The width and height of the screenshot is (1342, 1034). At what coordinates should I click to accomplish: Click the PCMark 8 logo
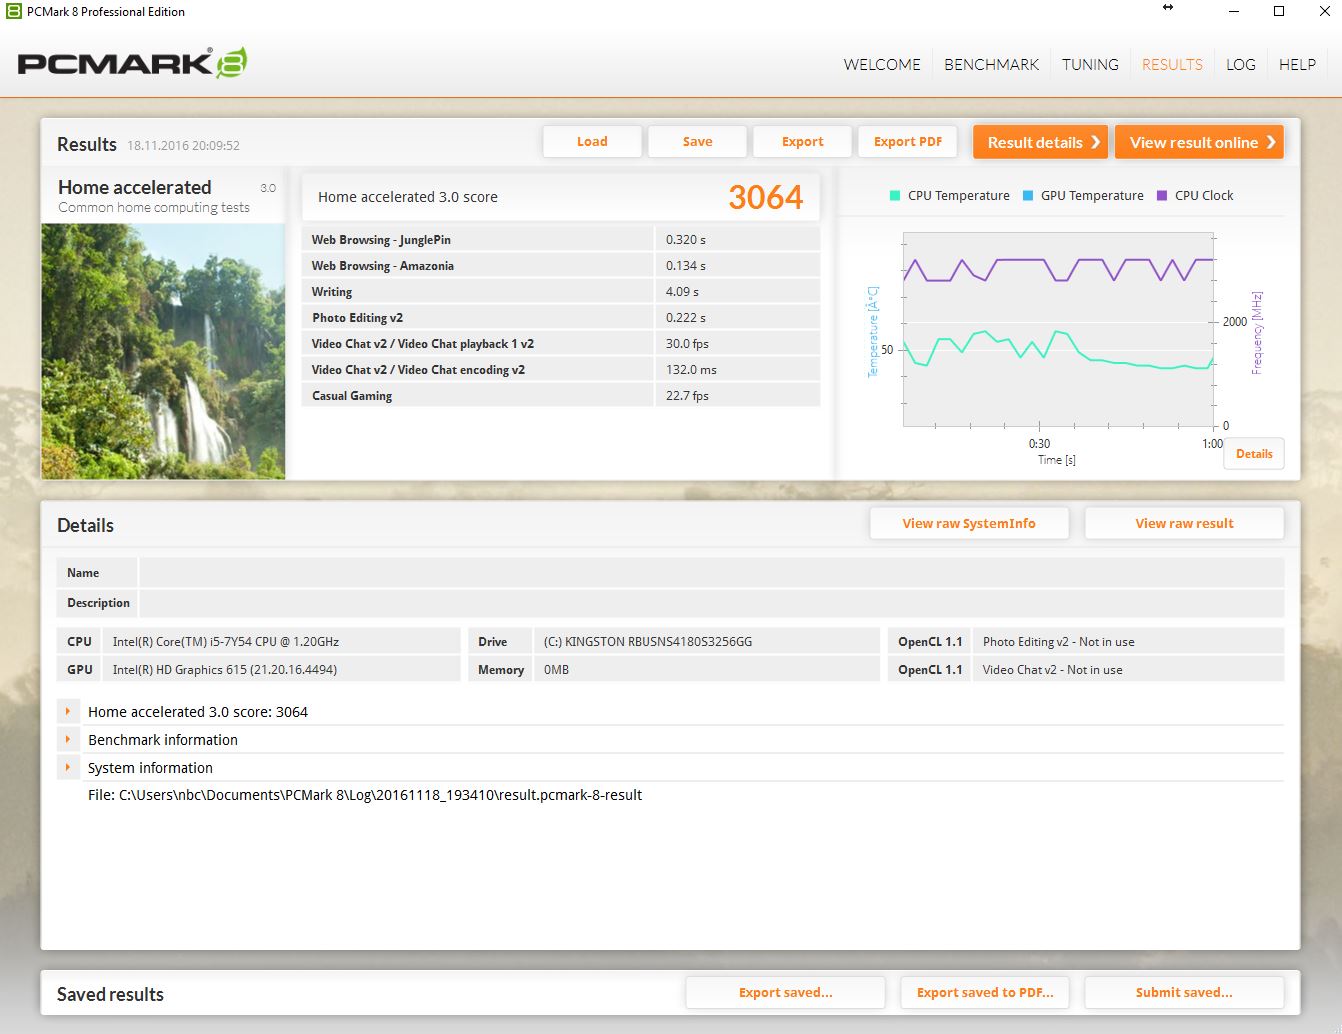(x=132, y=63)
